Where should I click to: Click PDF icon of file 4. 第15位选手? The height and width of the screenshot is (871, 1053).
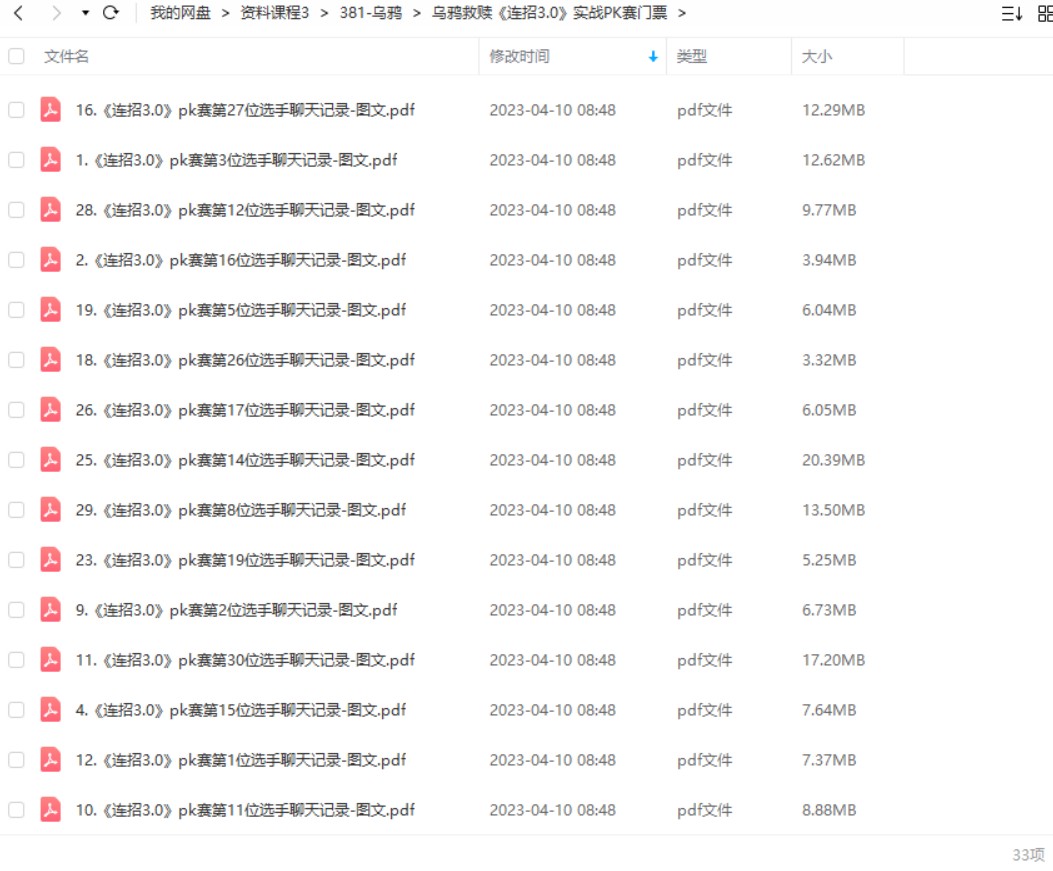pos(50,710)
